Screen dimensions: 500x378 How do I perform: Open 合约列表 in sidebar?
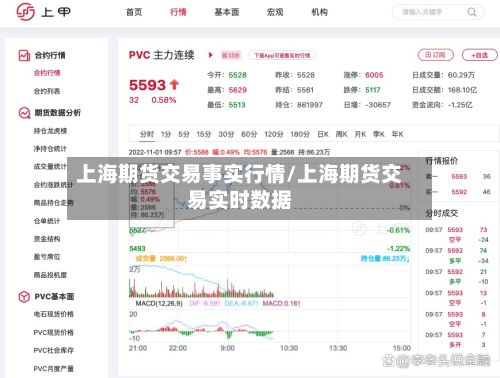(x=47, y=91)
